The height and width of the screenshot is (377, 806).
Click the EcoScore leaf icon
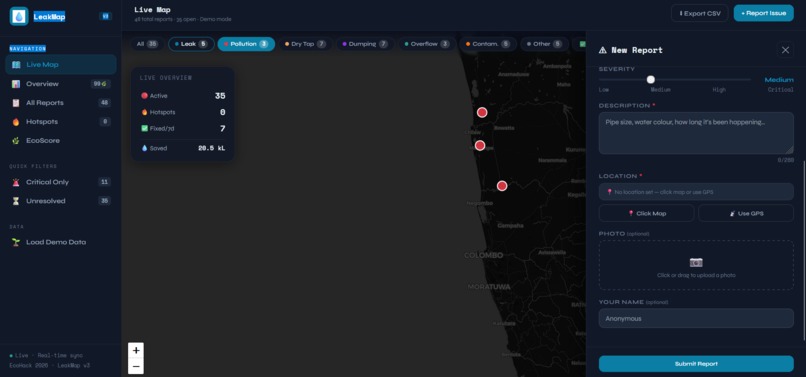click(16, 140)
